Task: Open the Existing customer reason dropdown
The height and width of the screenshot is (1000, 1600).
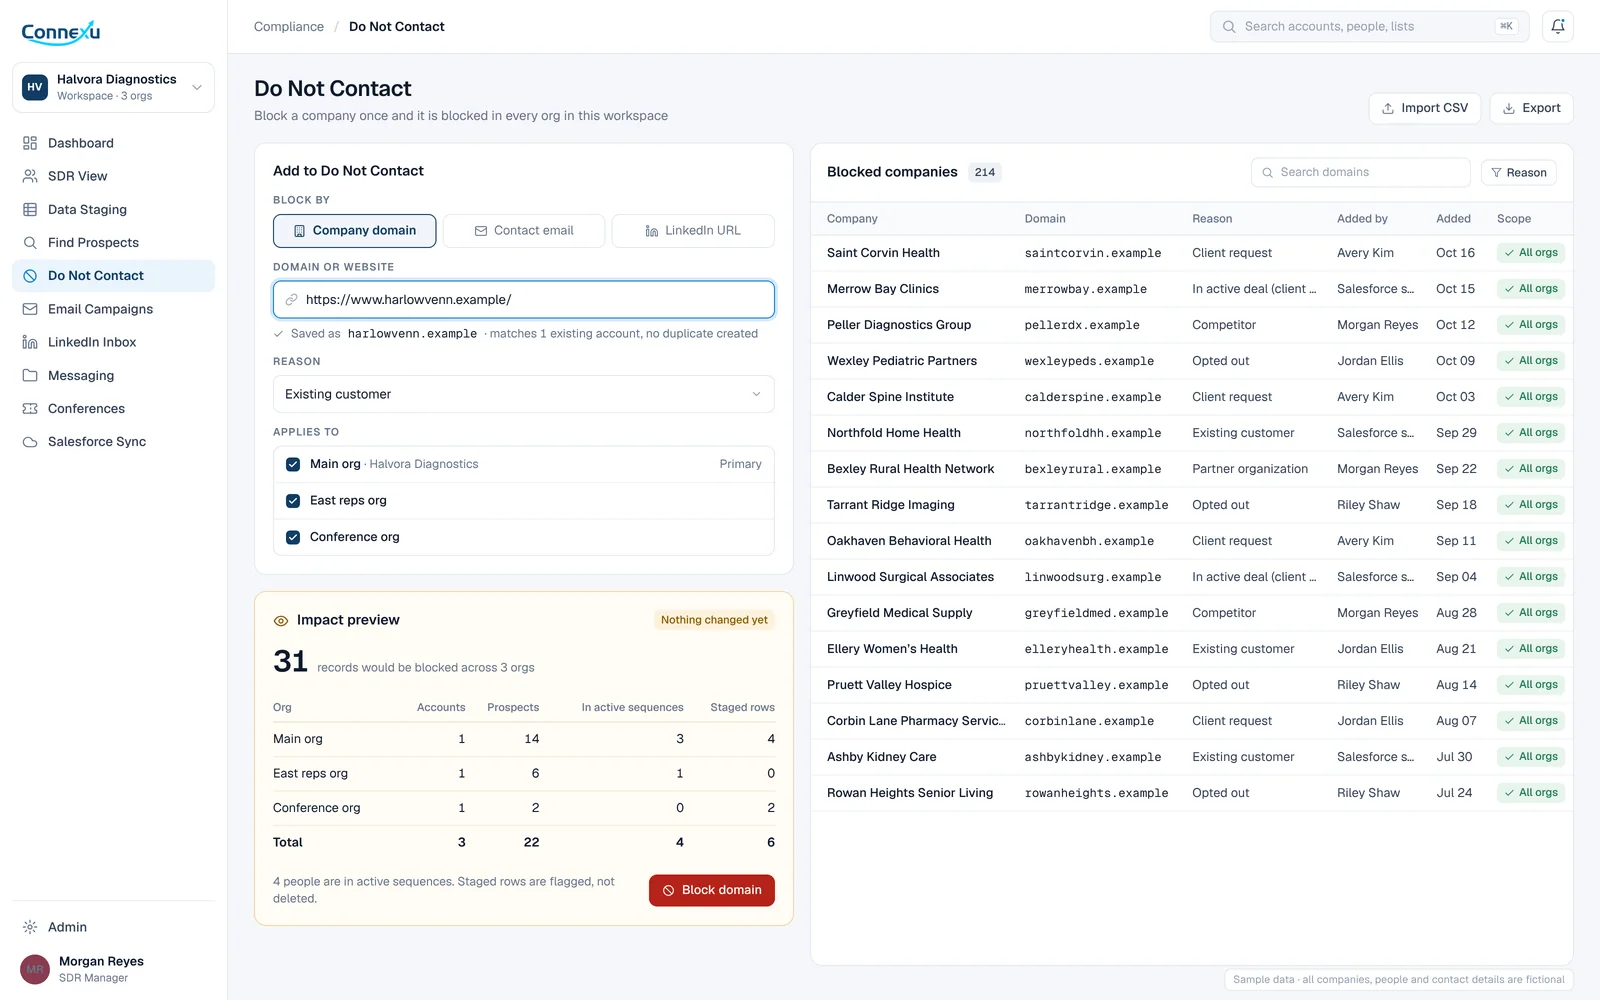Action: [524, 394]
